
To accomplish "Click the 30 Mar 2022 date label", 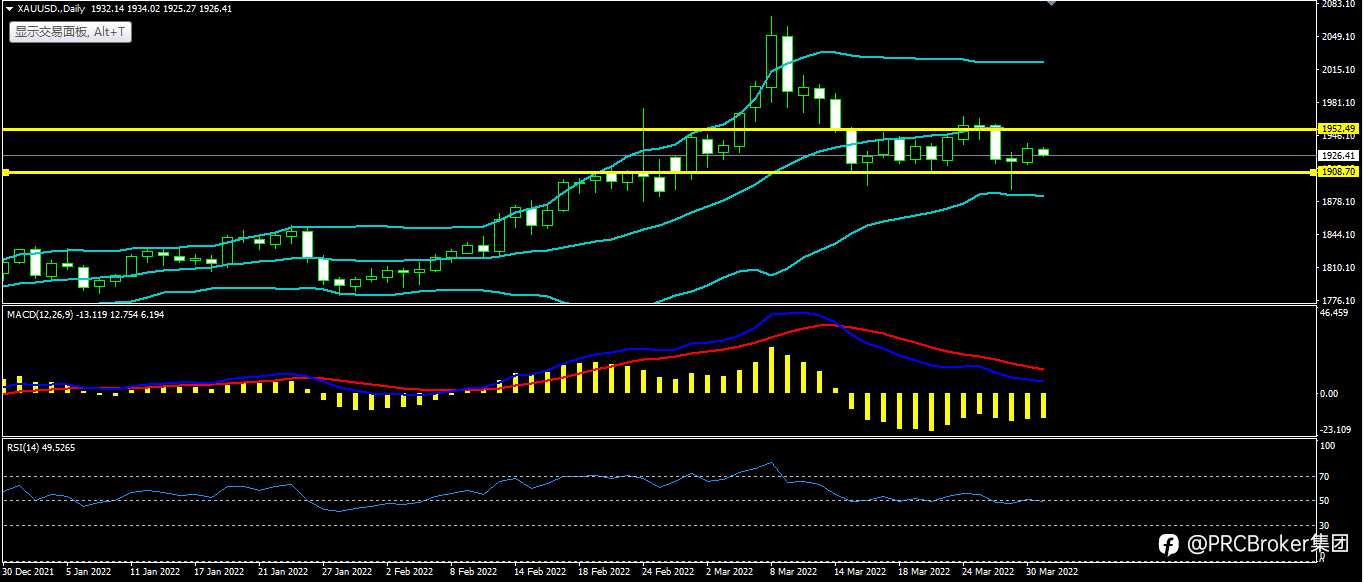I will (x=1052, y=572).
